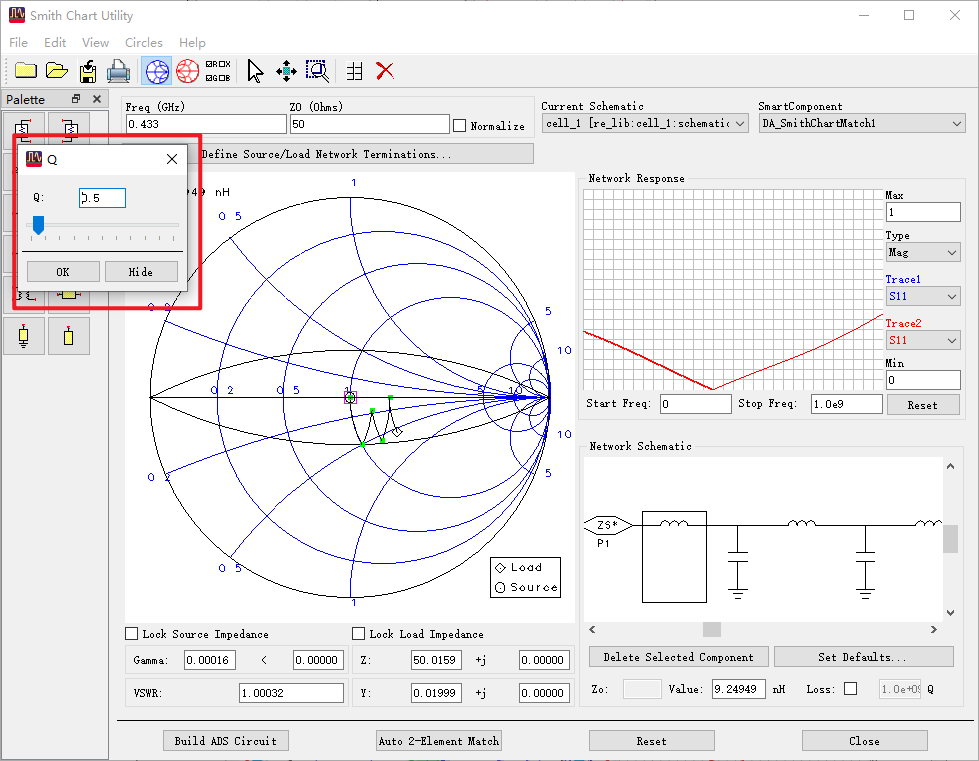Save using the floppy disk toolbar icon
Screen dimensions: 979x761
(x=87, y=71)
